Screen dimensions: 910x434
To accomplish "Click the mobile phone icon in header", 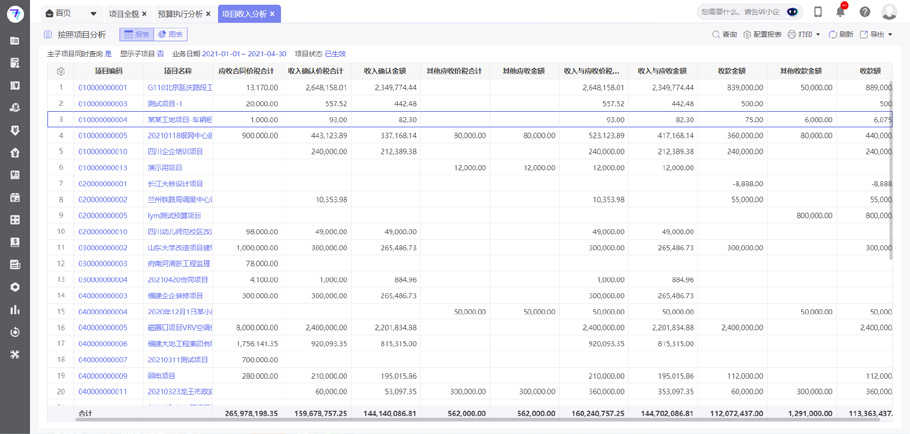I will pos(818,13).
